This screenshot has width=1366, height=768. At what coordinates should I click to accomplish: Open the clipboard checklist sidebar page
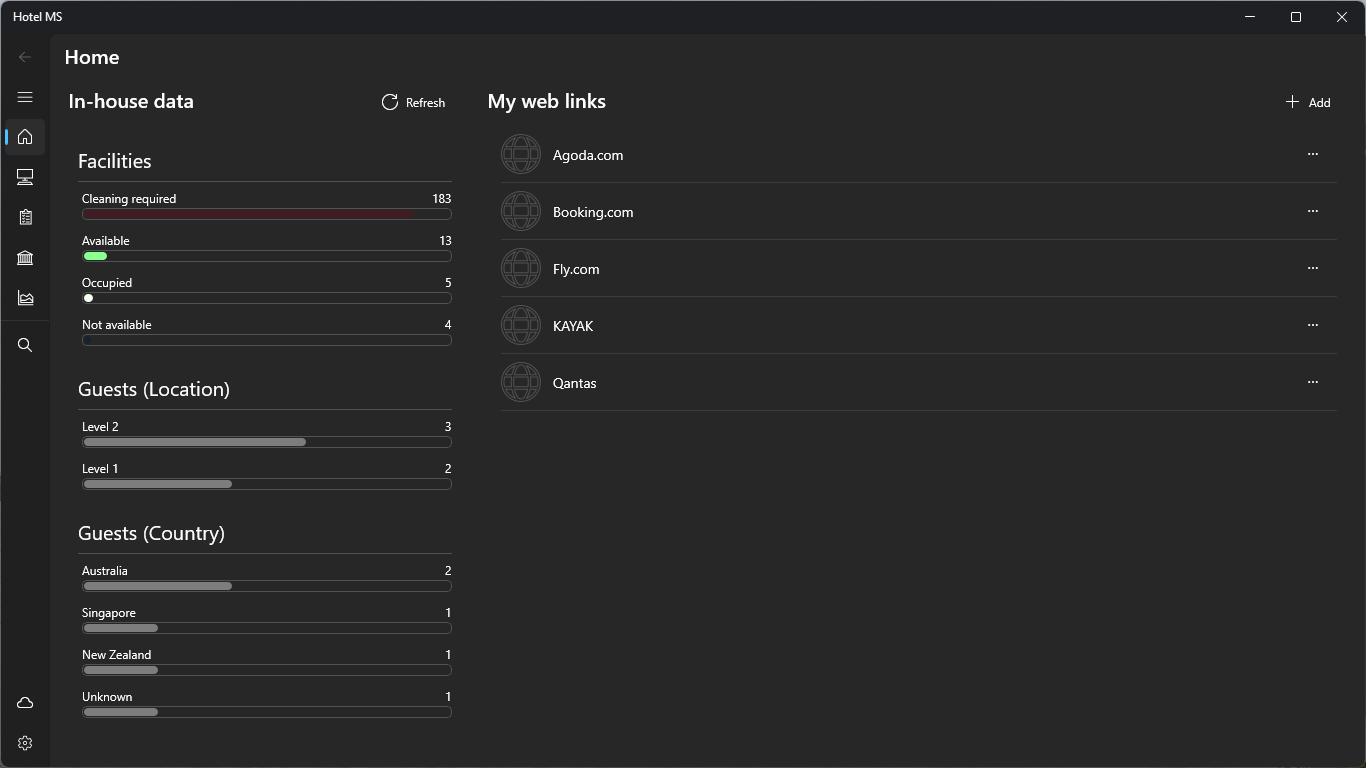(x=25, y=217)
